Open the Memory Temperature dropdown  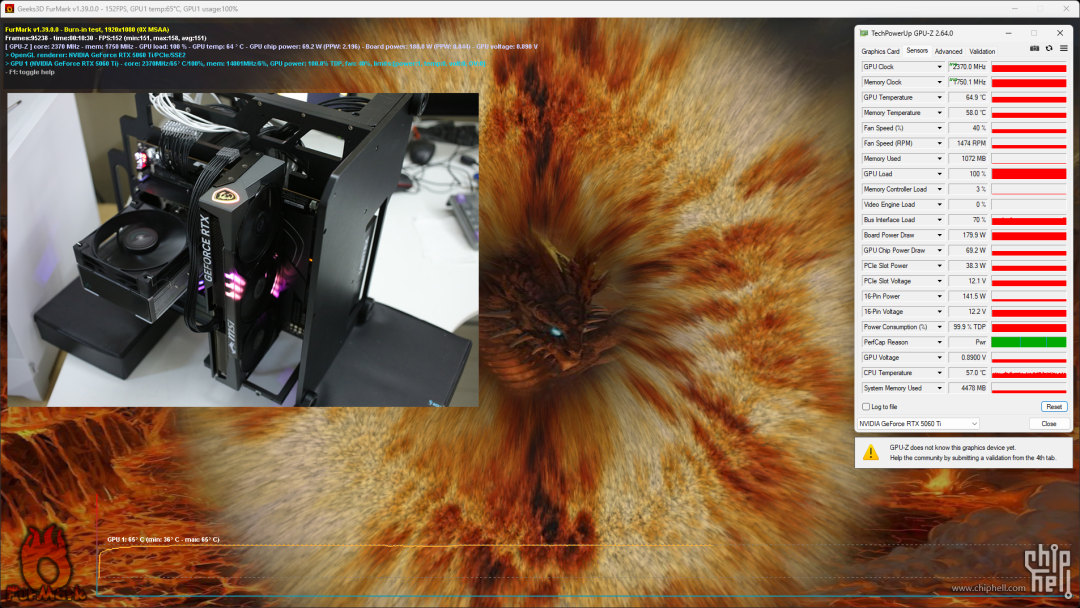click(x=939, y=113)
